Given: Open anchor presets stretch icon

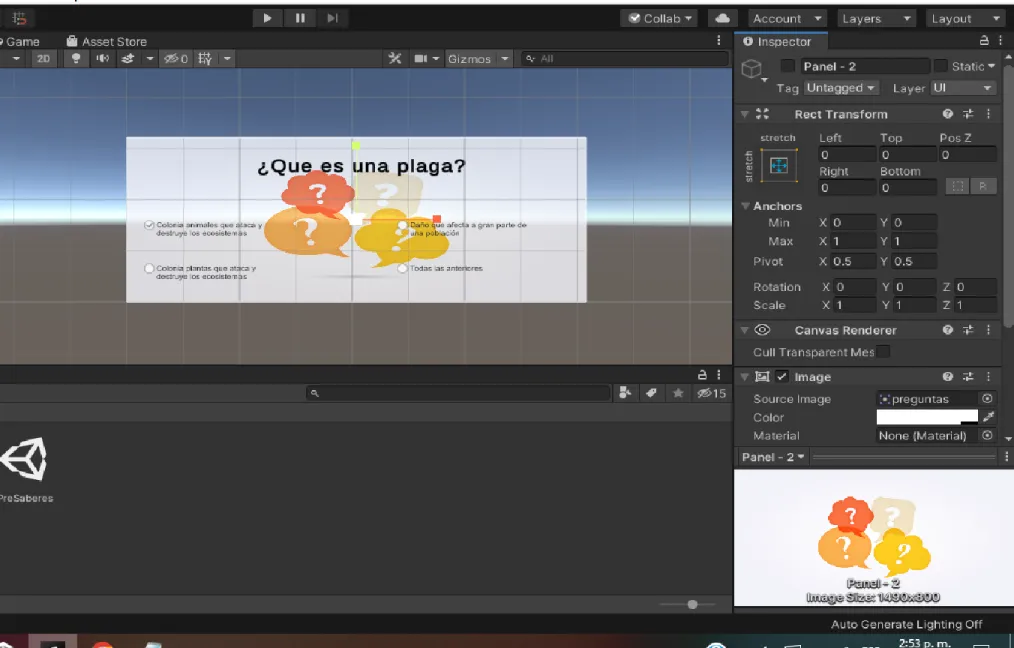Looking at the screenshot, I should (779, 166).
